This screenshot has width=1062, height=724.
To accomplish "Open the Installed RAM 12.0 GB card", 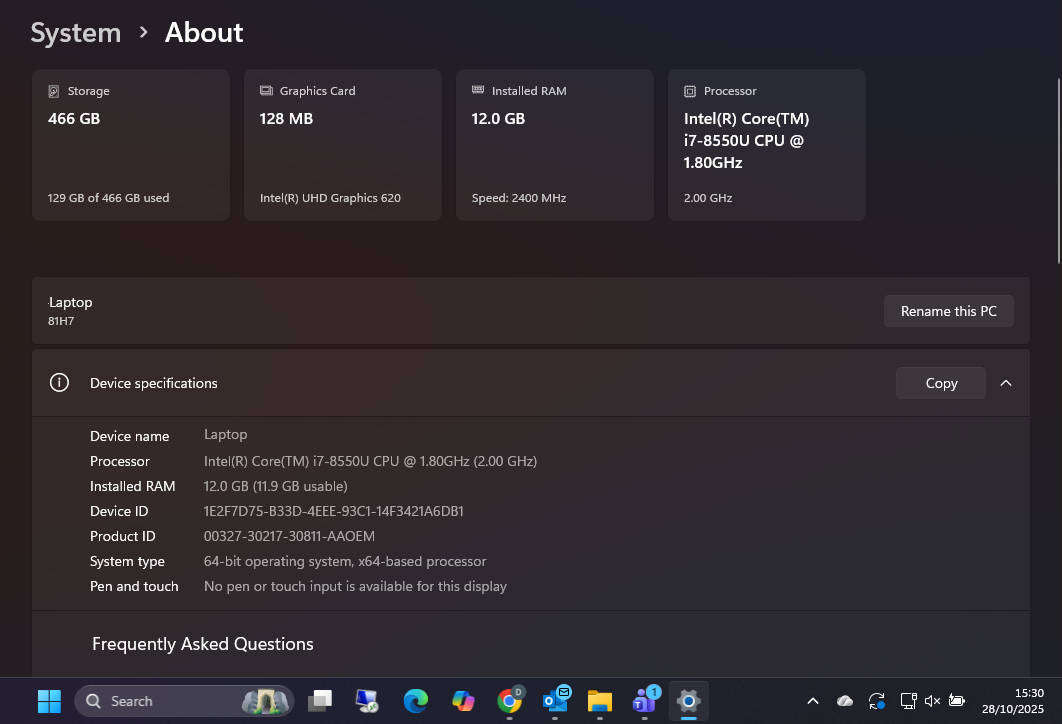I will coord(555,145).
